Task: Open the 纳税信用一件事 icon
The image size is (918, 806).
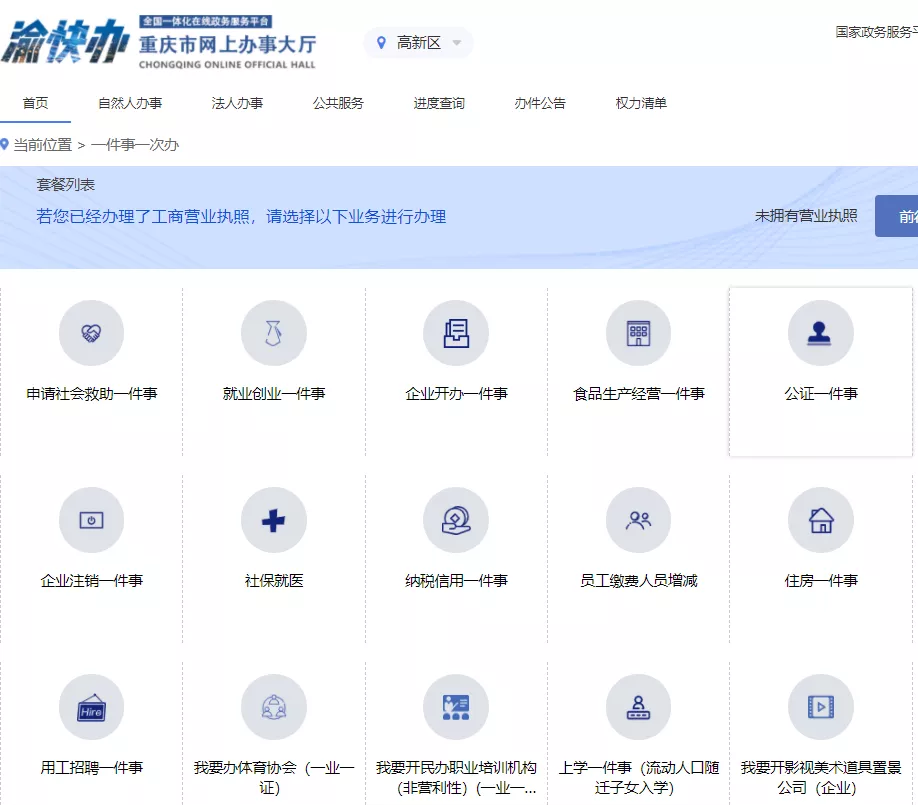Action: [x=456, y=520]
